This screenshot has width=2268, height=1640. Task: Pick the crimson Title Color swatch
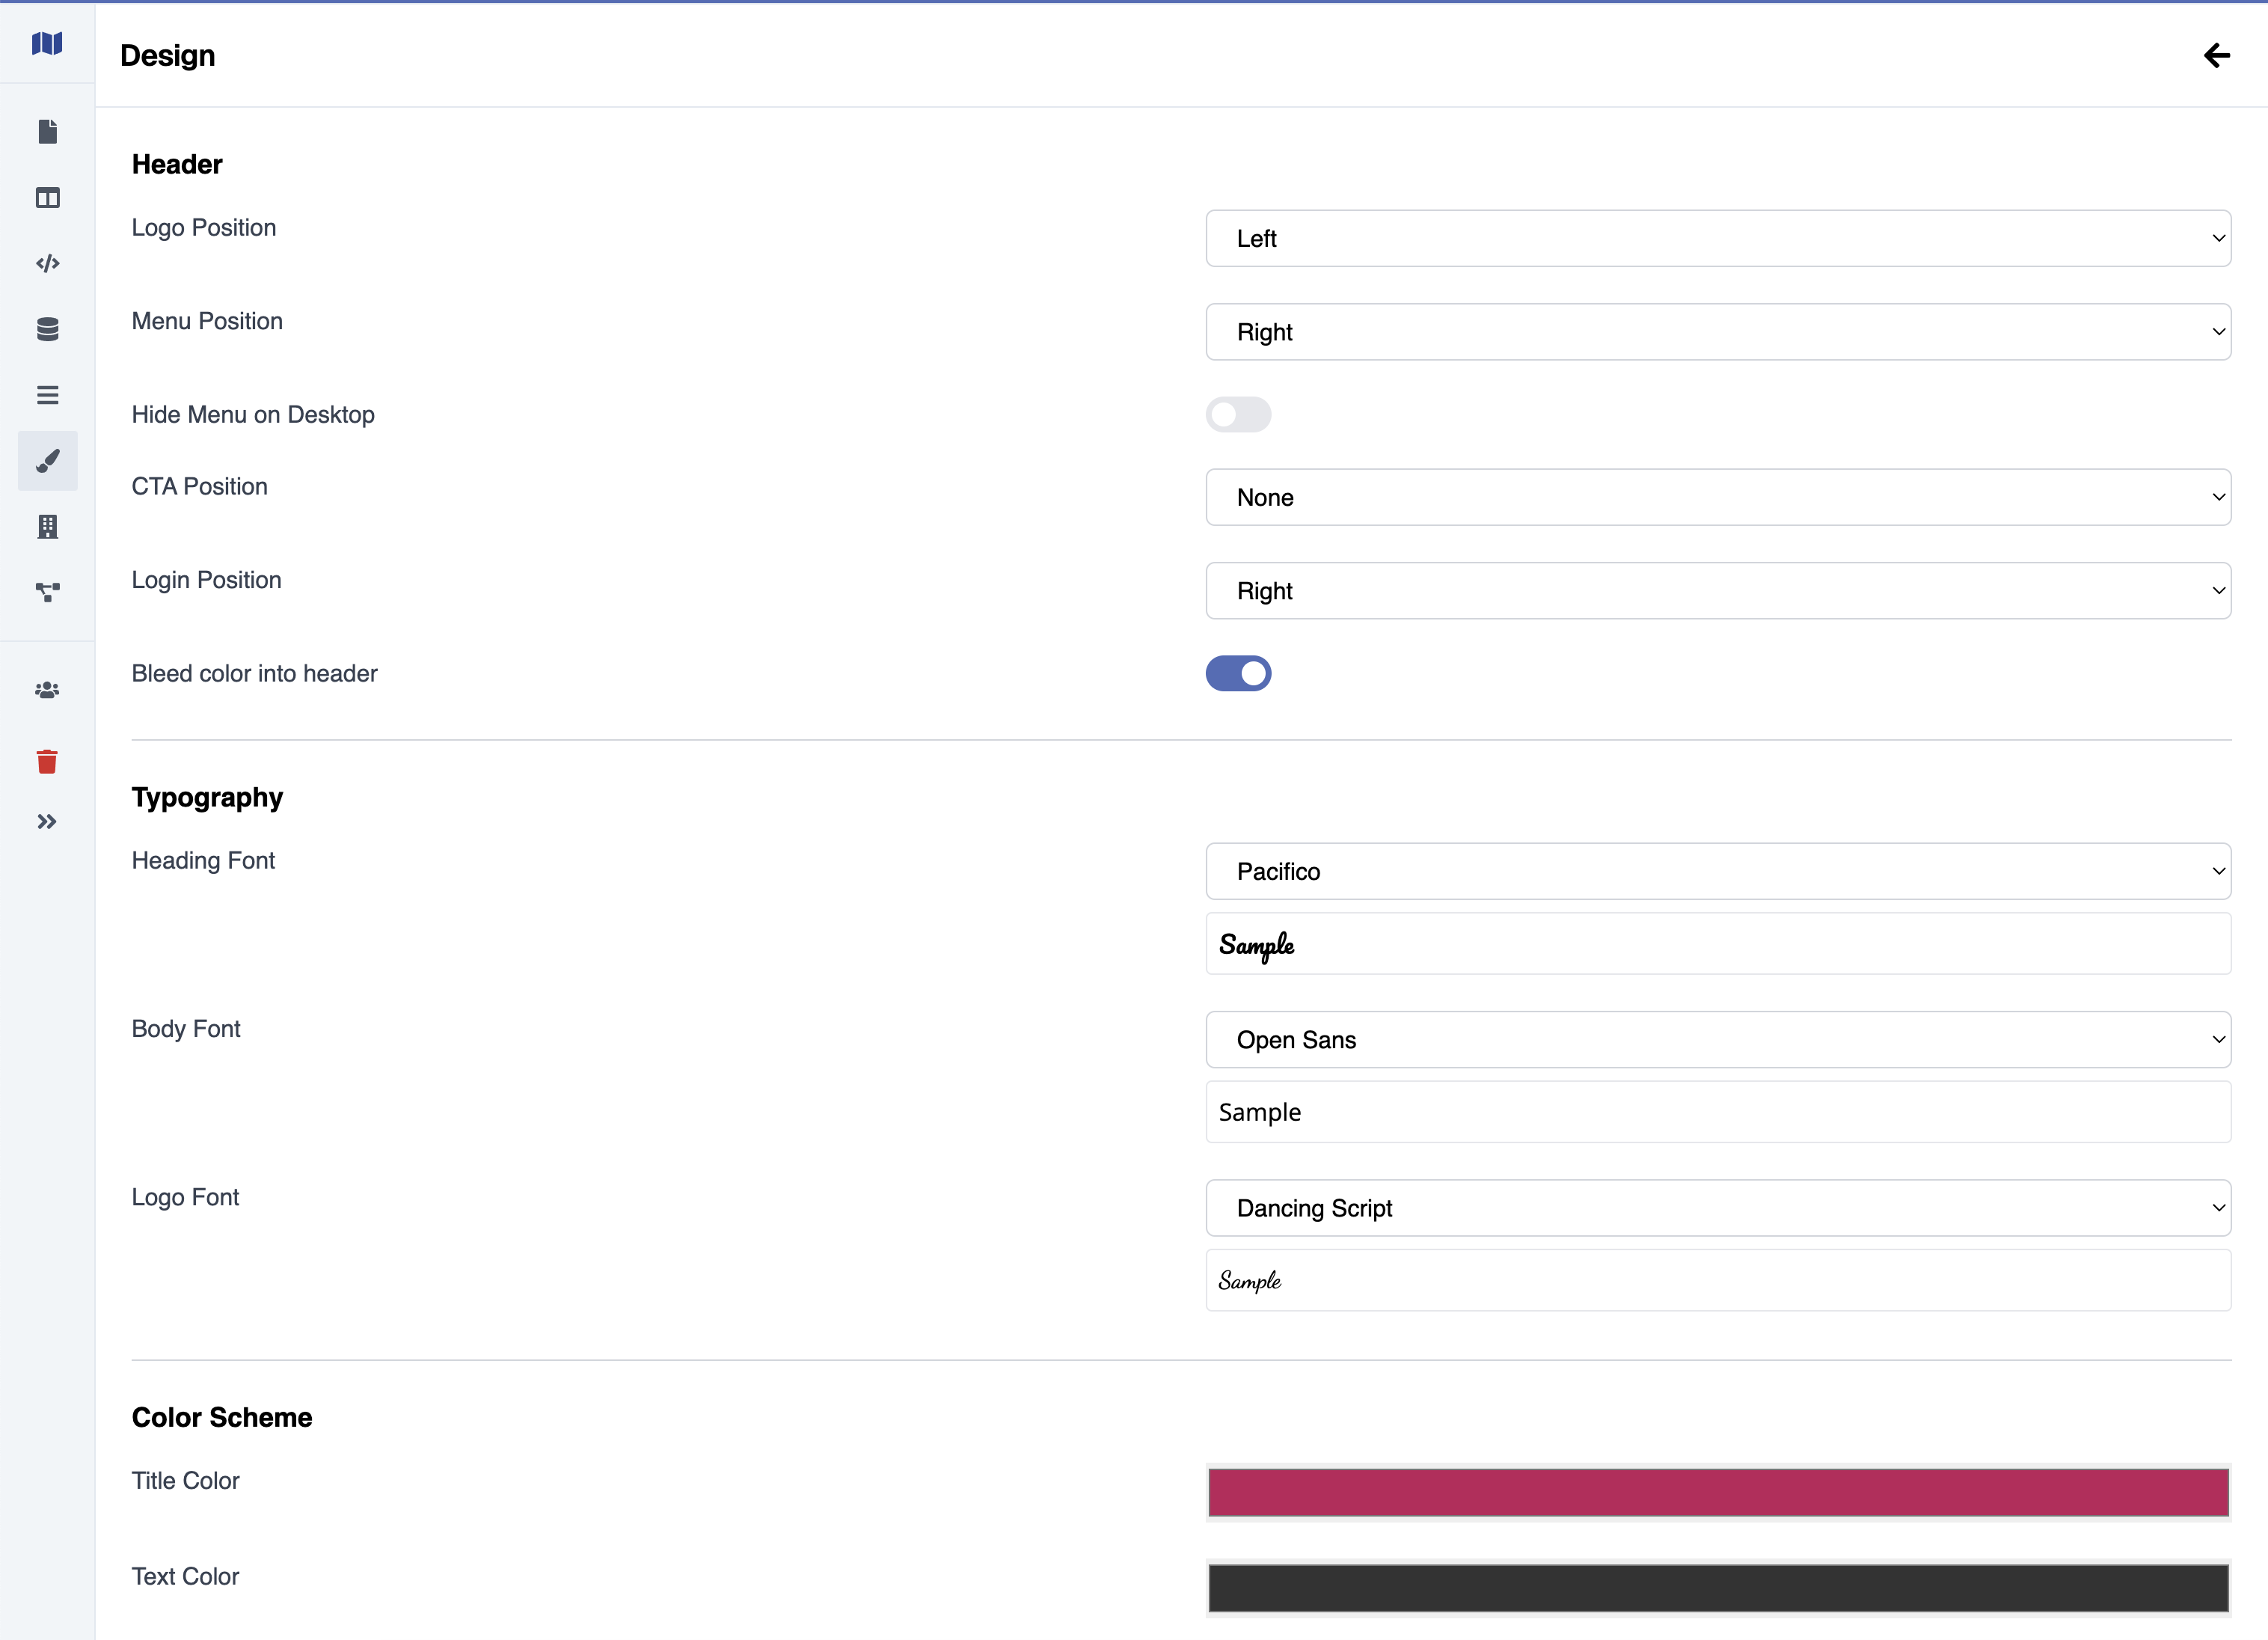click(1717, 1492)
